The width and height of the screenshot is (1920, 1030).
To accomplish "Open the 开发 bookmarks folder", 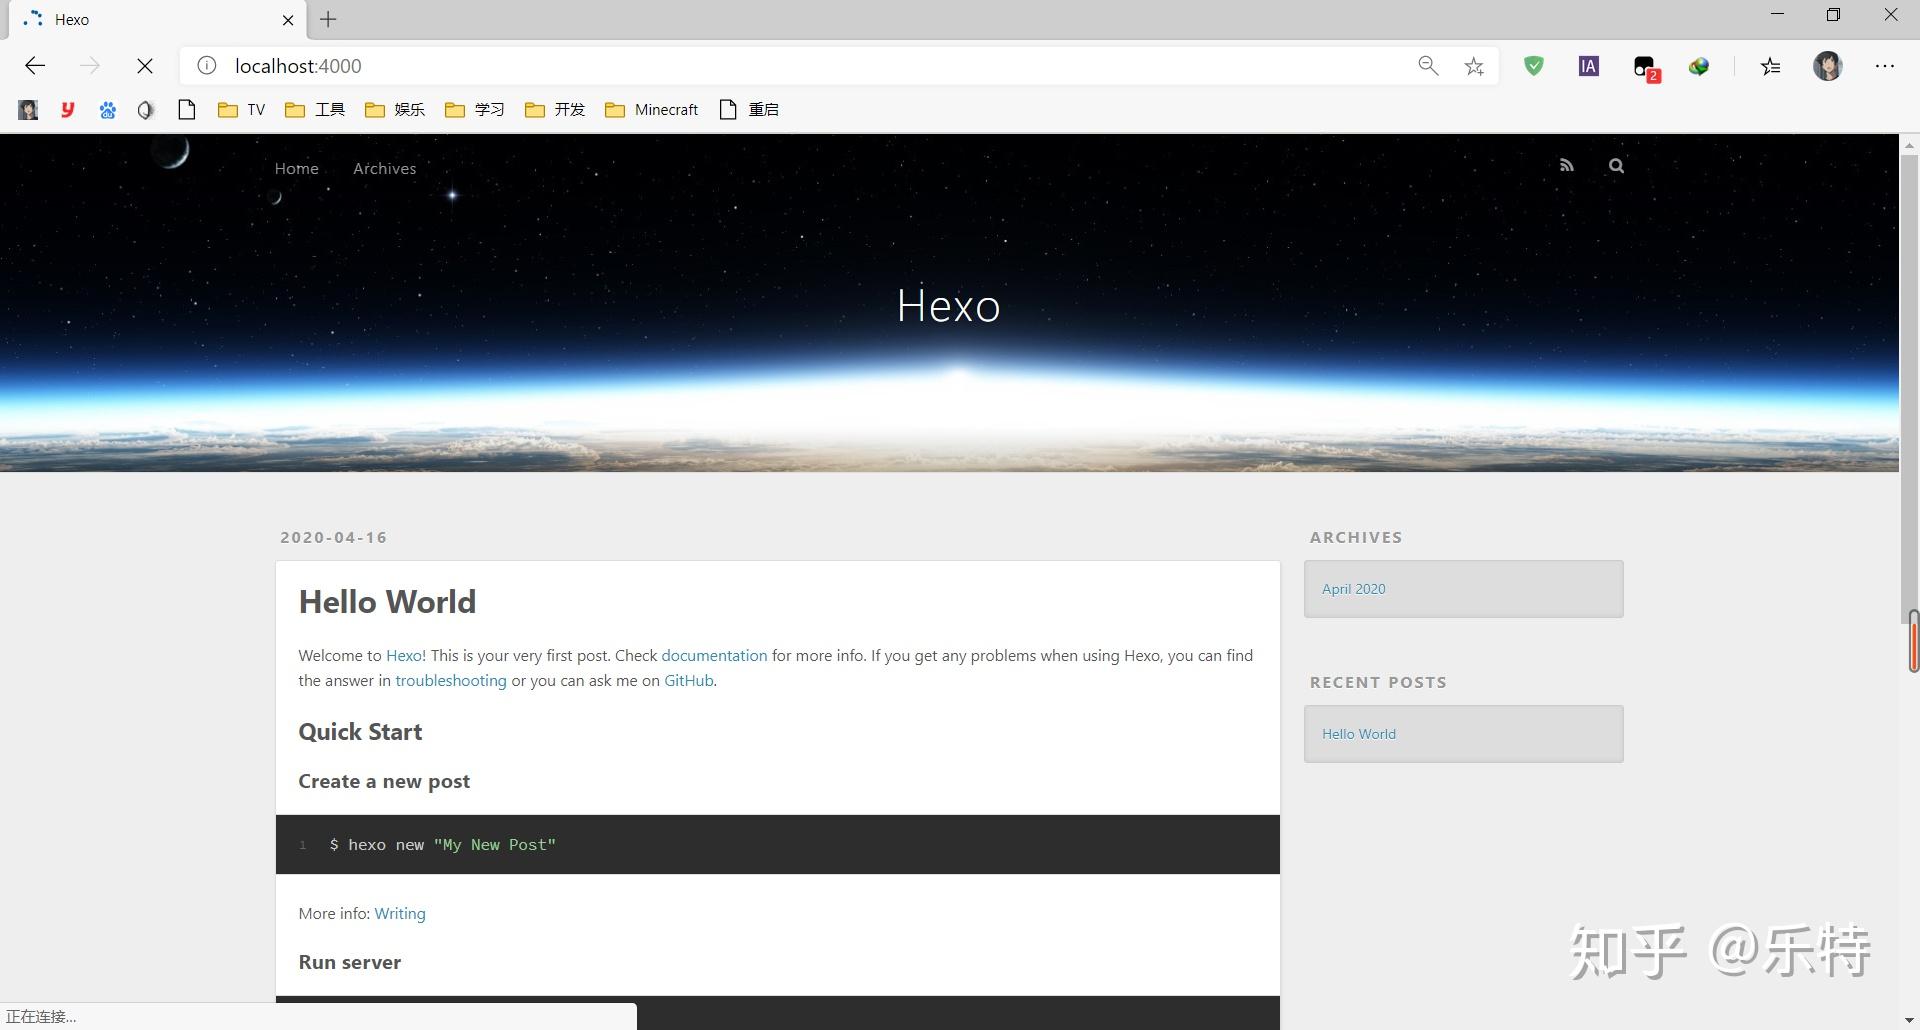I will point(553,110).
